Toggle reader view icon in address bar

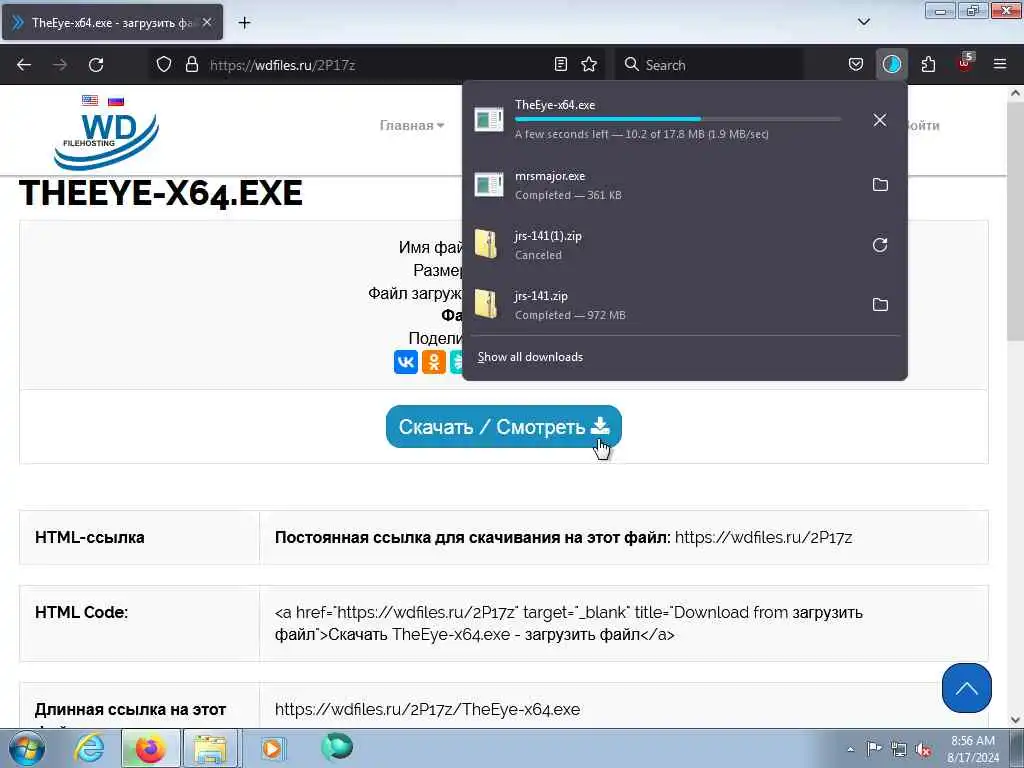coord(560,64)
